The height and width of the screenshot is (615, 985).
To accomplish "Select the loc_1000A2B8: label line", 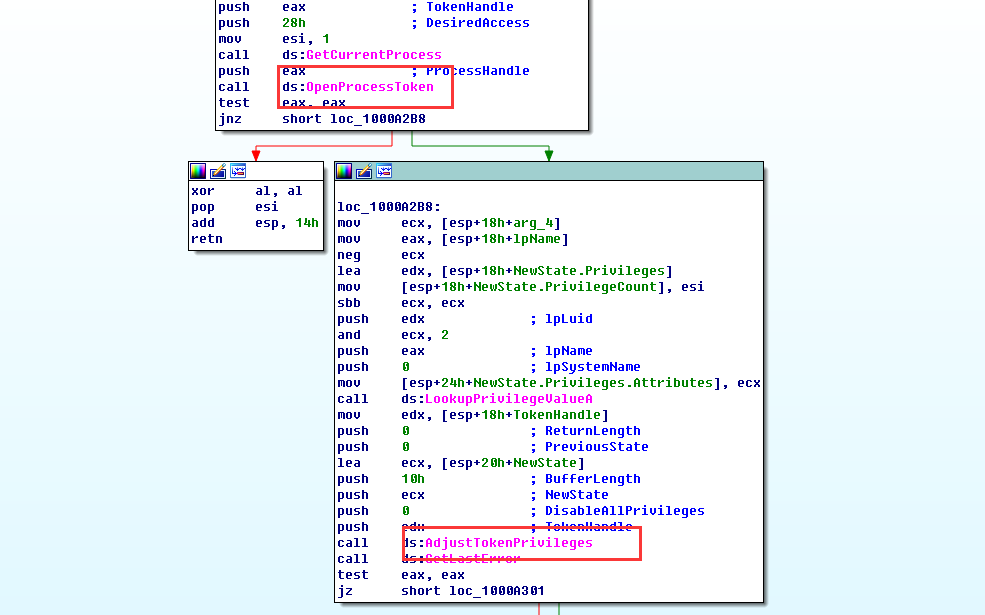I will [389, 207].
